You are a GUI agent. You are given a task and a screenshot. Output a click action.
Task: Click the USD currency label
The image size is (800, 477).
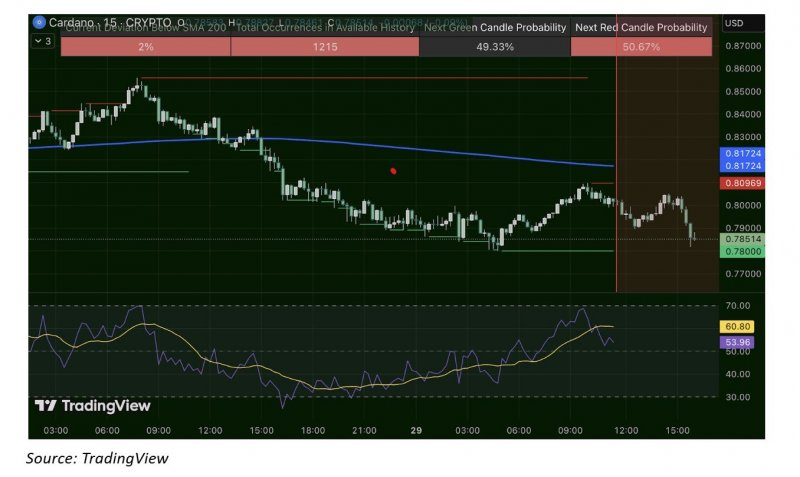[734, 23]
